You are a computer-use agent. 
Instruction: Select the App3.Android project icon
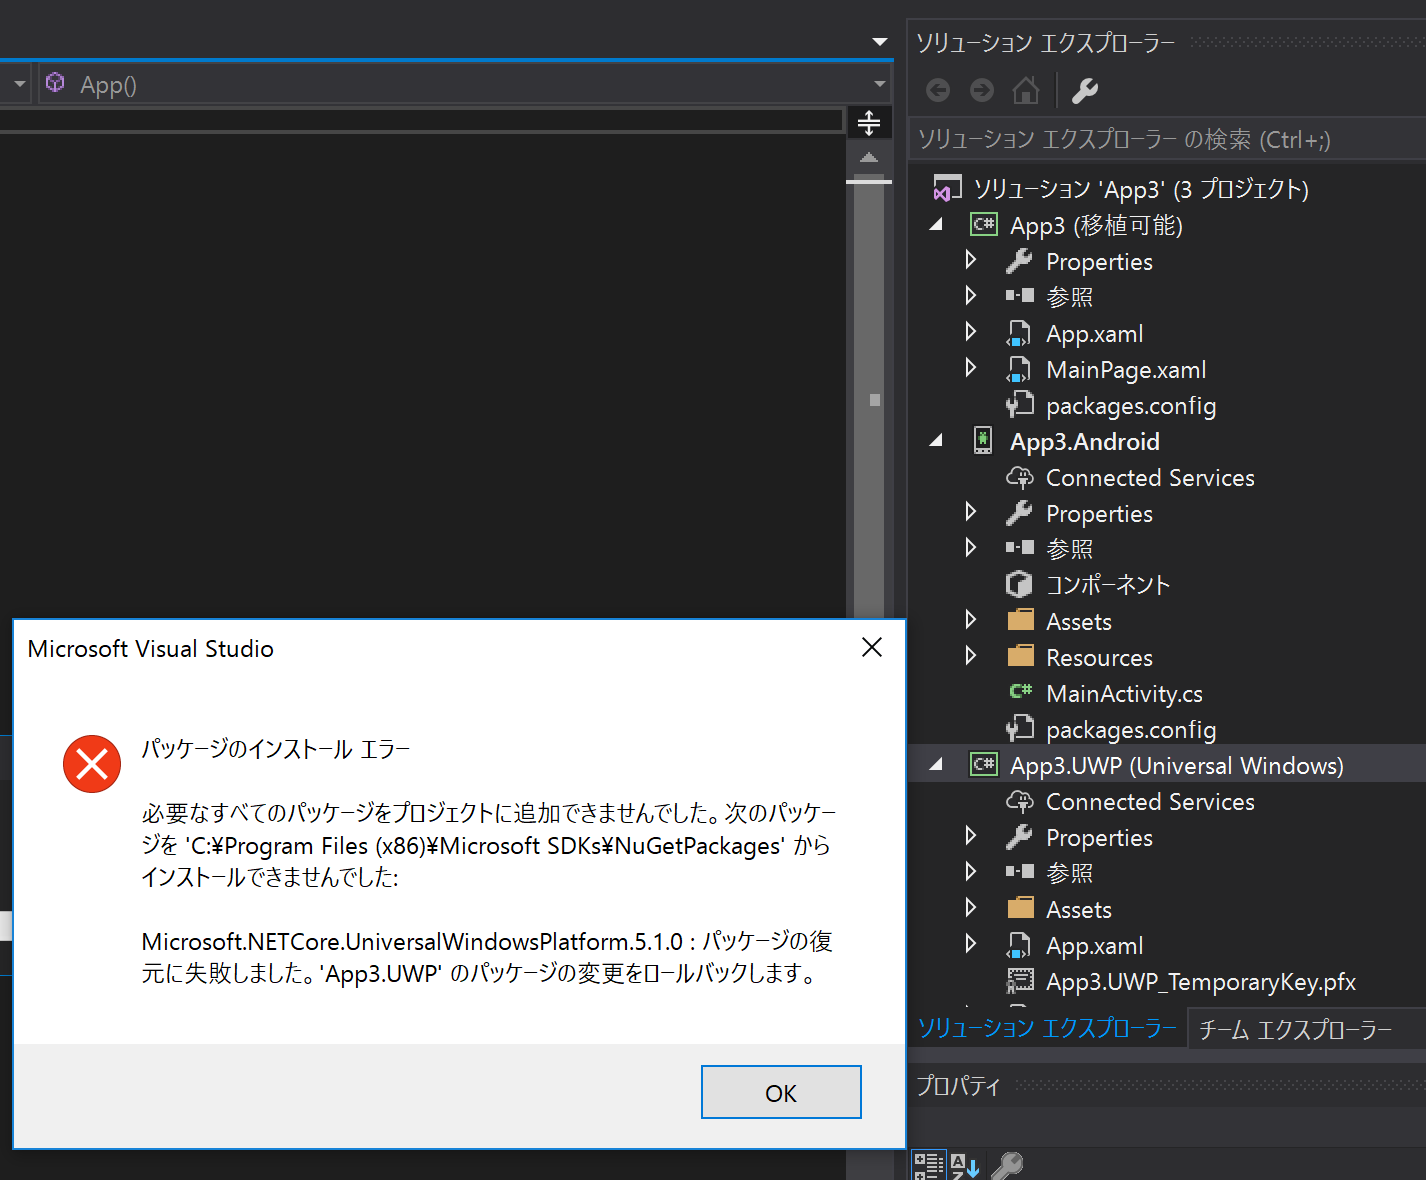[983, 441]
